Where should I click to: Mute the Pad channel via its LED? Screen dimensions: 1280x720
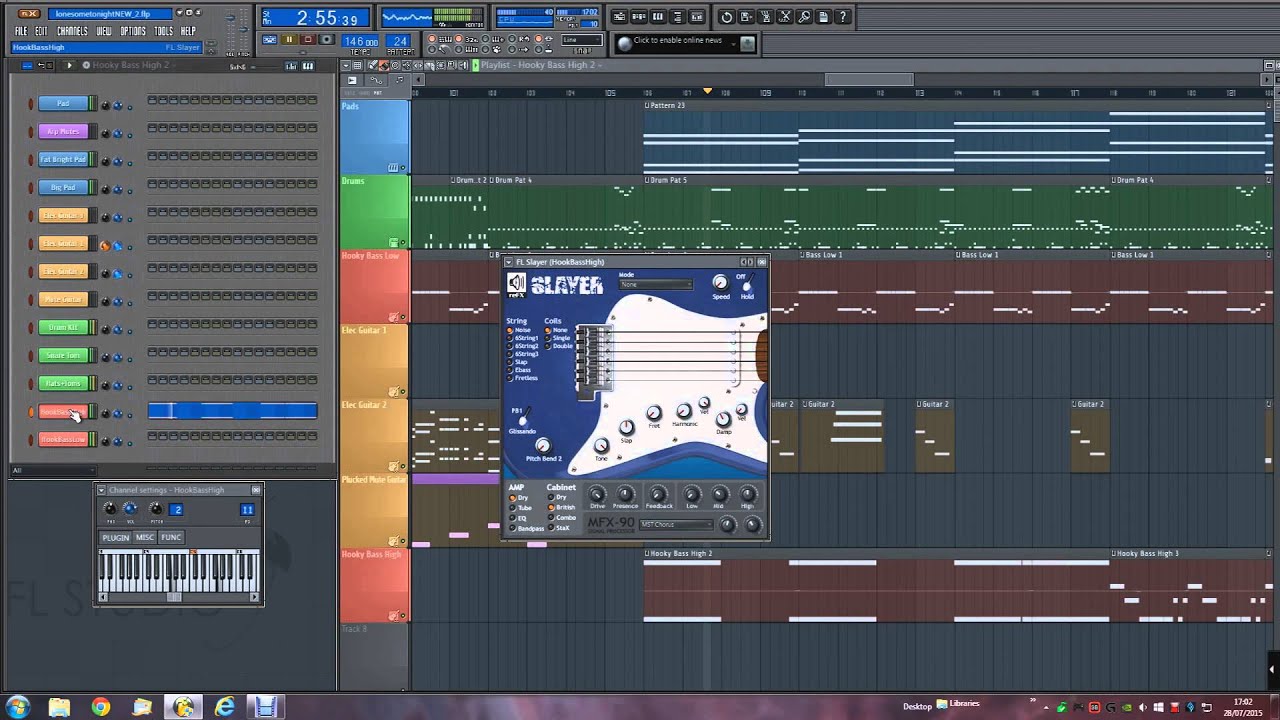[31, 104]
